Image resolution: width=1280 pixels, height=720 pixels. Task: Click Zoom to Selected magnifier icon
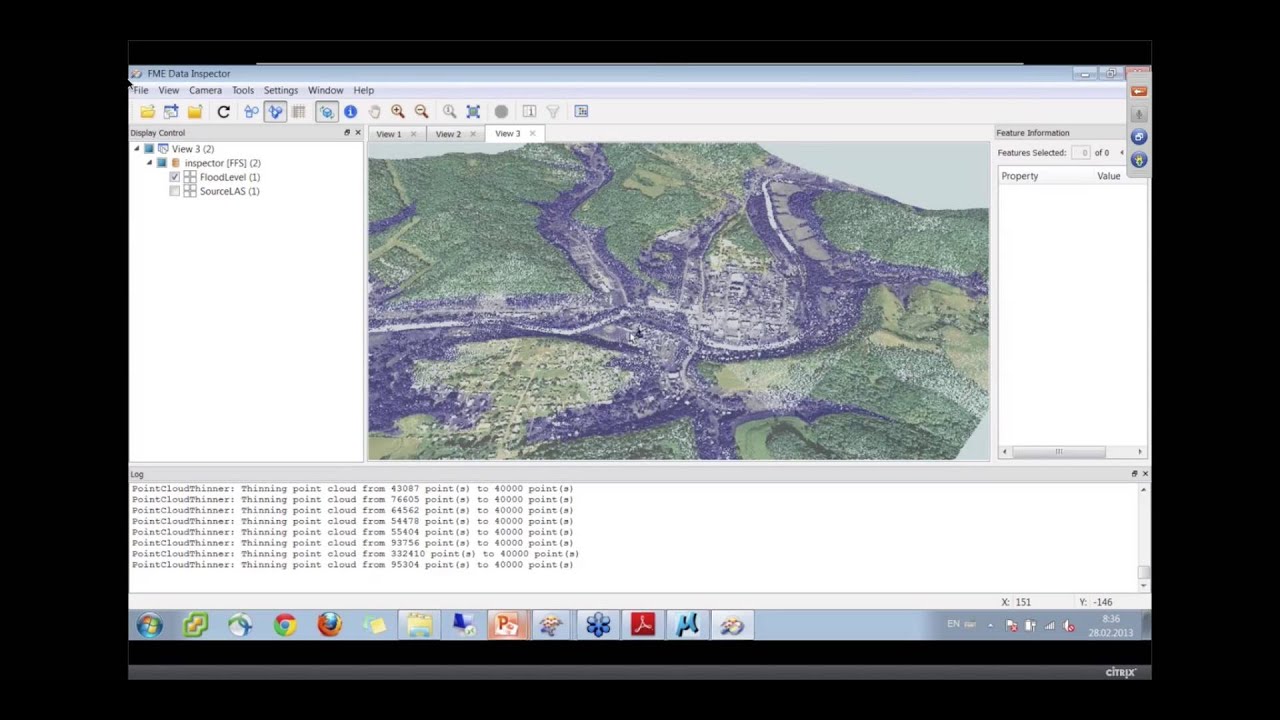(449, 112)
